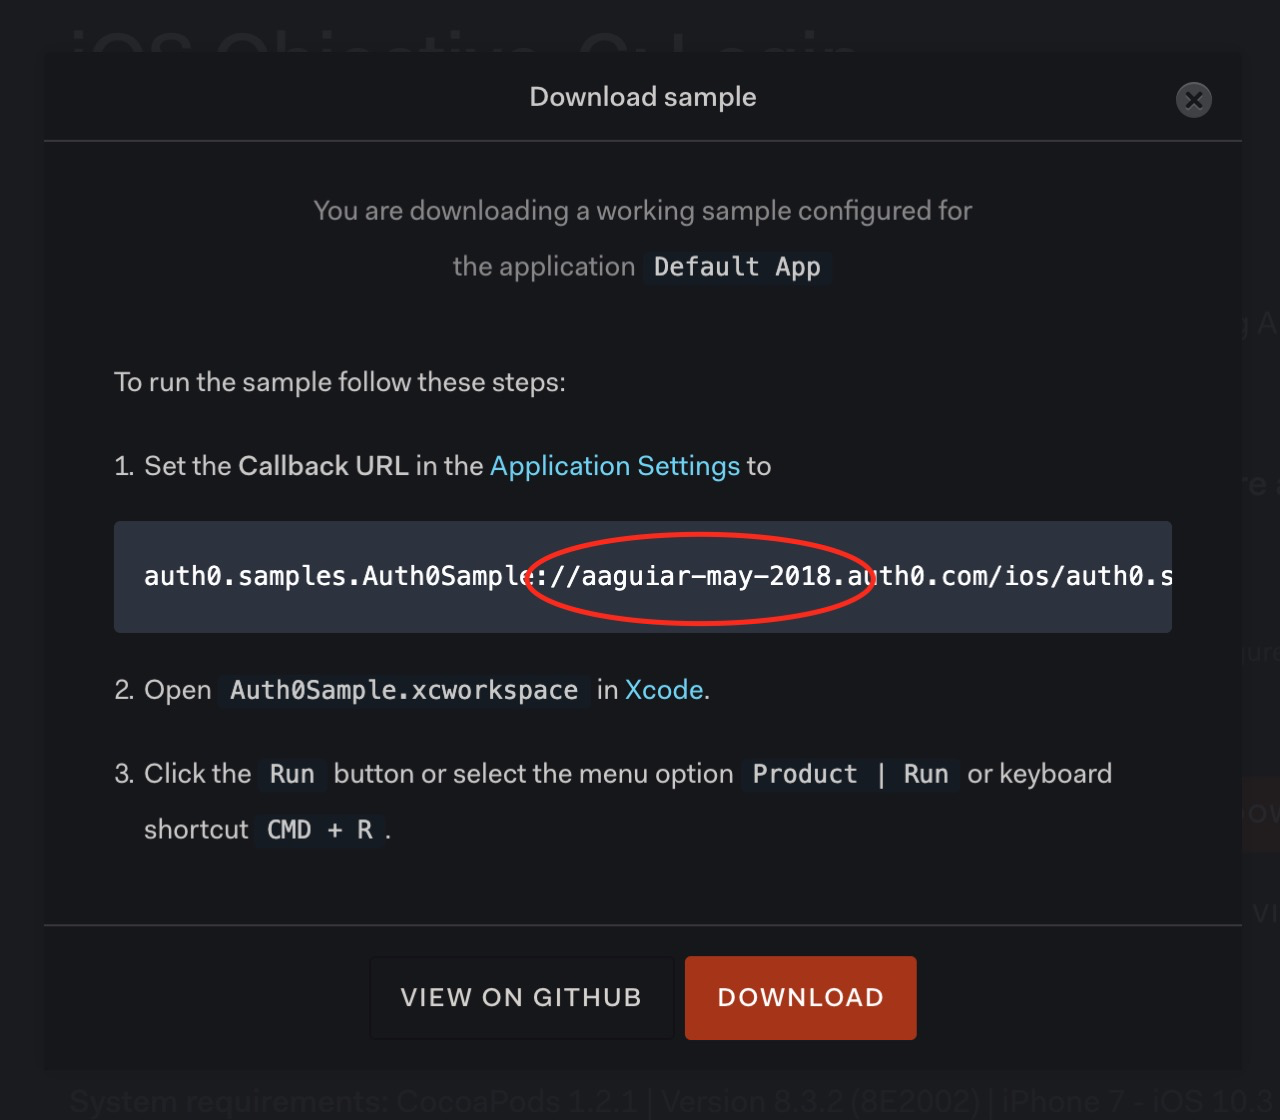Click the Download sample modal title
Viewport: 1280px width, 1120px height.
(x=643, y=96)
